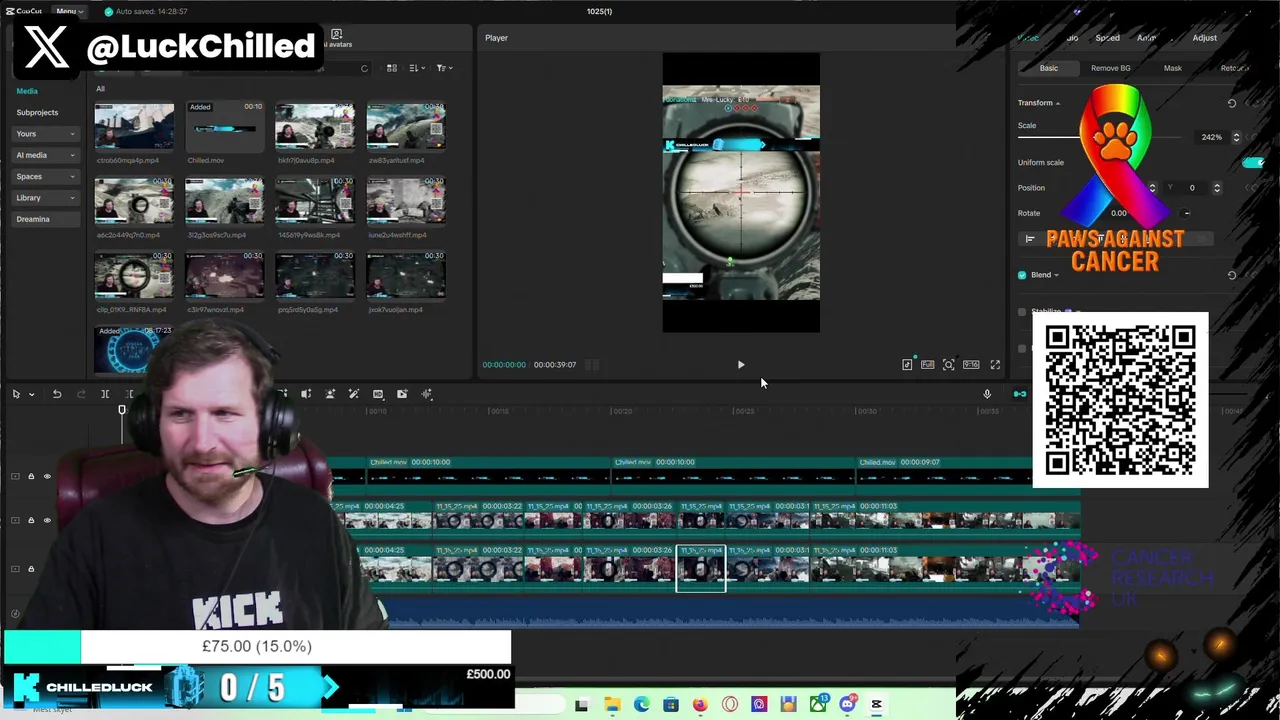The width and height of the screenshot is (1280, 720).
Task: Switch to the Speed tab
Action: click(x=1107, y=38)
